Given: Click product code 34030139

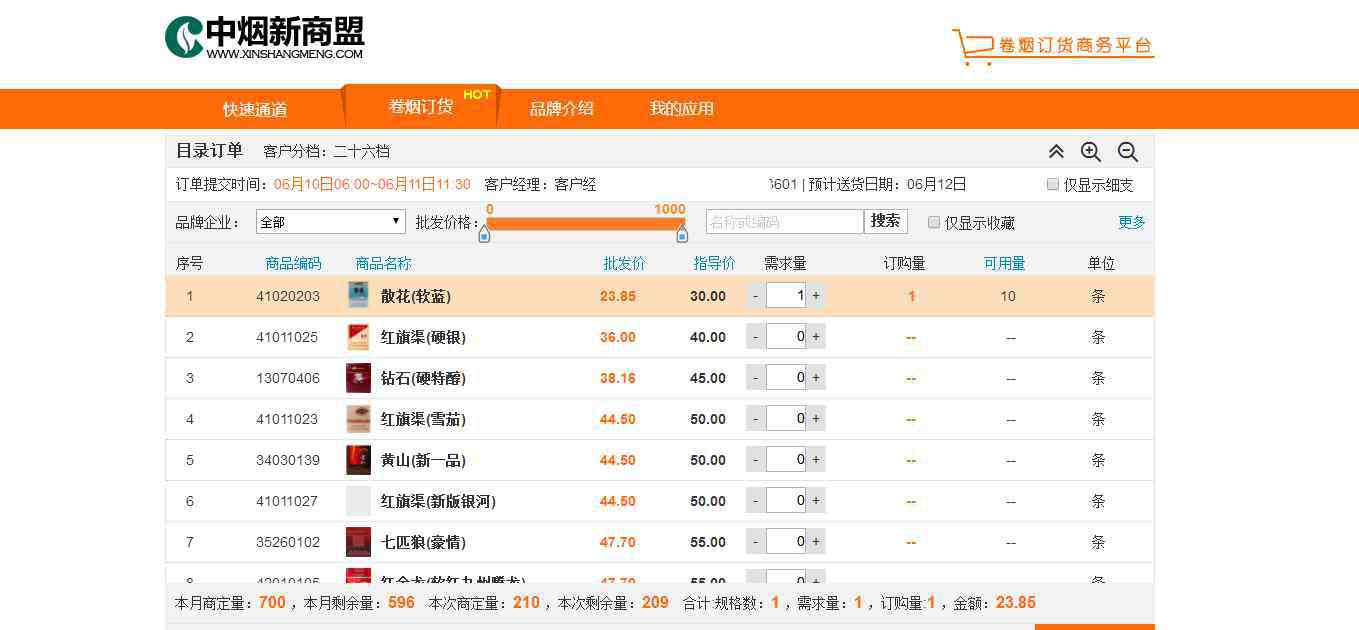Looking at the screenshot, I should [x=288, y=460].
